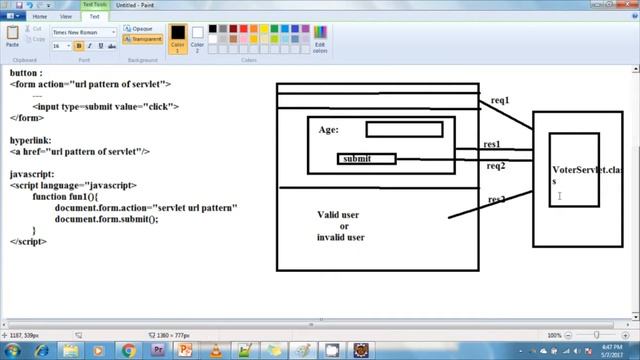This screenshot has width=640, height=360.
Task: Click the zoom slider handle
Action: pyautogui.click(x=596, y=336)
